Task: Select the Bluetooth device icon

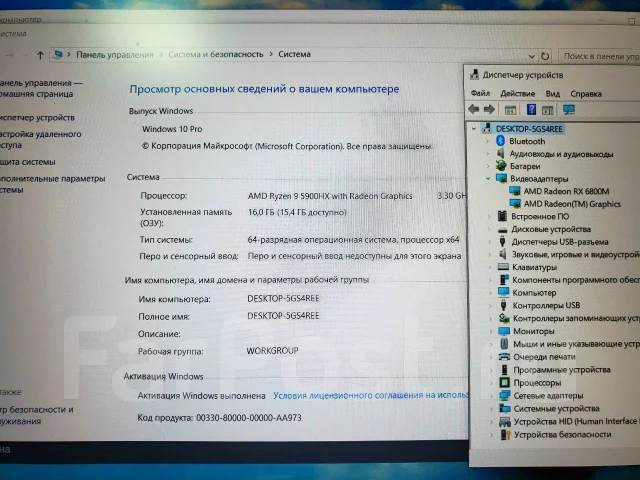Action: 500,141
